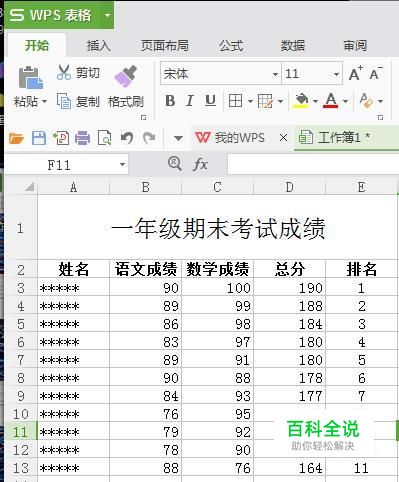Click the 剪切 text button
The width and height of the screenshot is (399, 482).
coord(88,73)
